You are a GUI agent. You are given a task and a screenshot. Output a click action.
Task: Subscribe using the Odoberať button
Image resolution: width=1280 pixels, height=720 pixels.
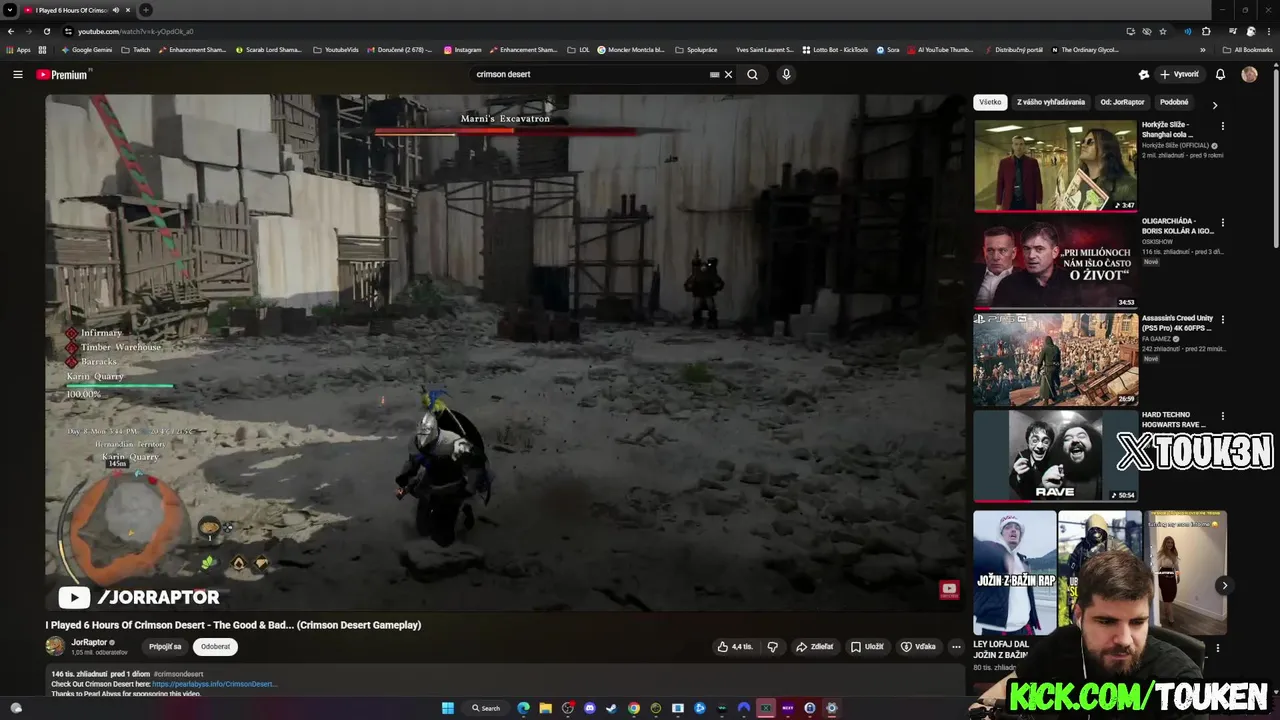tap(215, 647)
